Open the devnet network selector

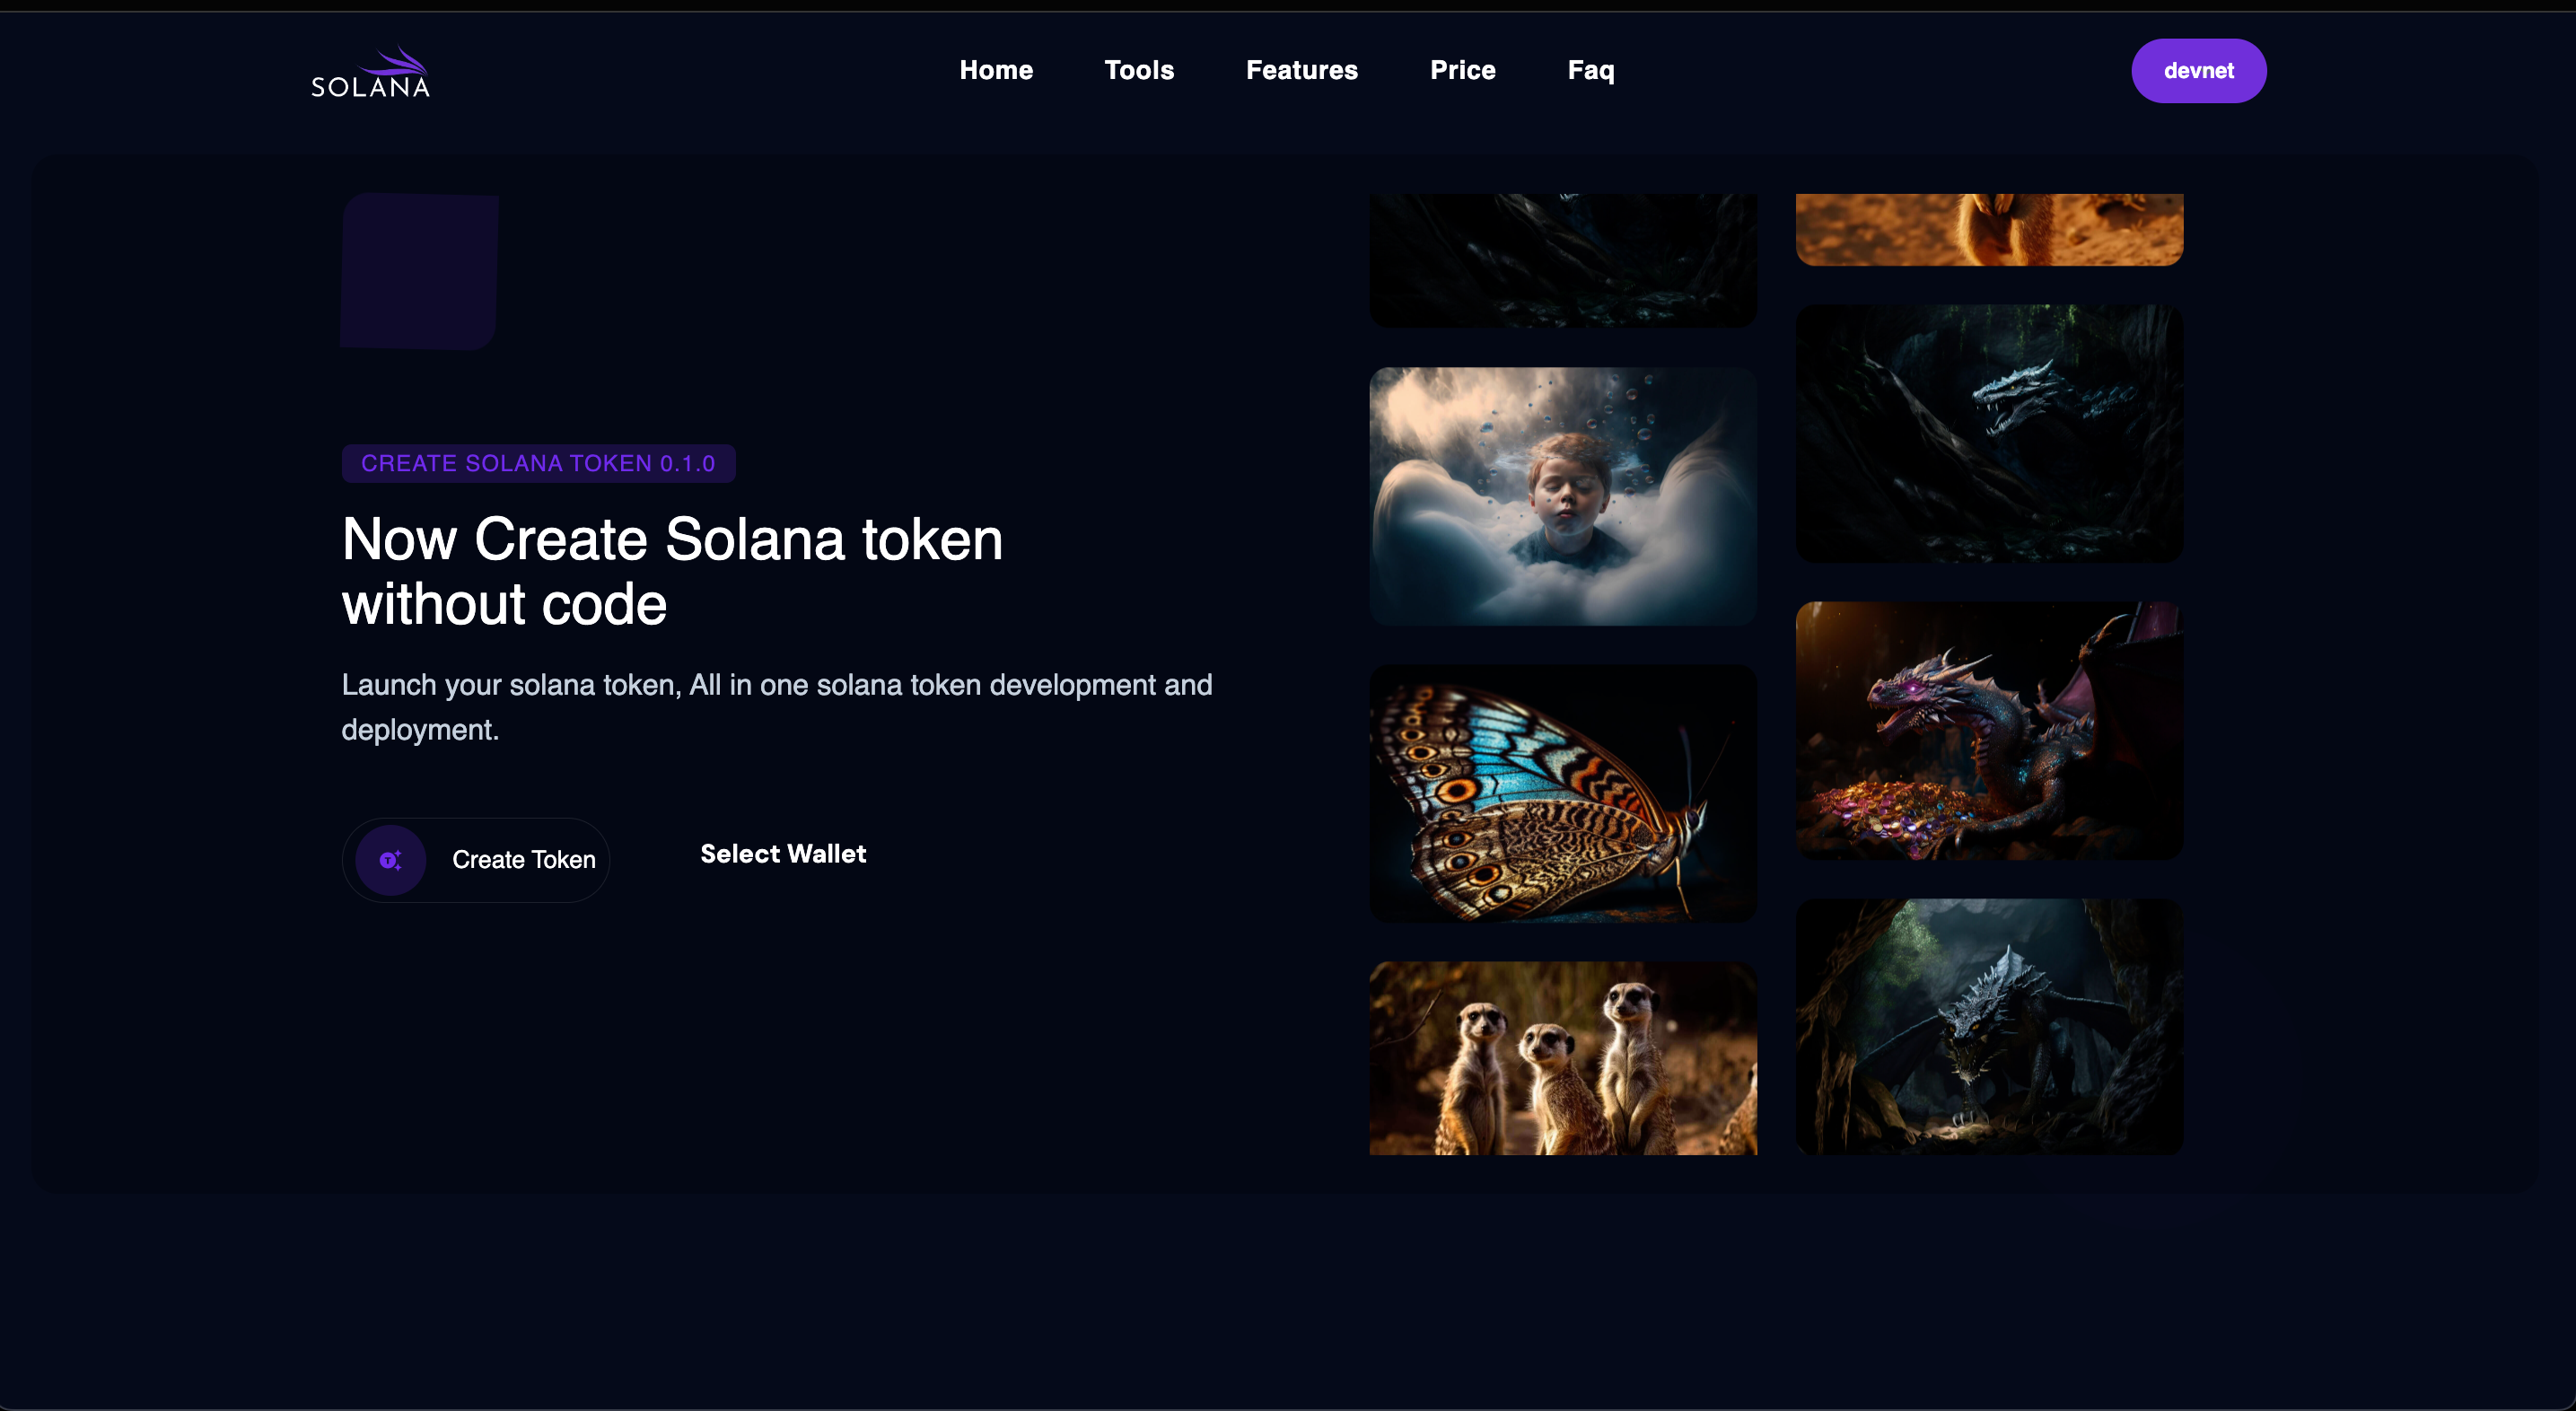pos(2198,70)
